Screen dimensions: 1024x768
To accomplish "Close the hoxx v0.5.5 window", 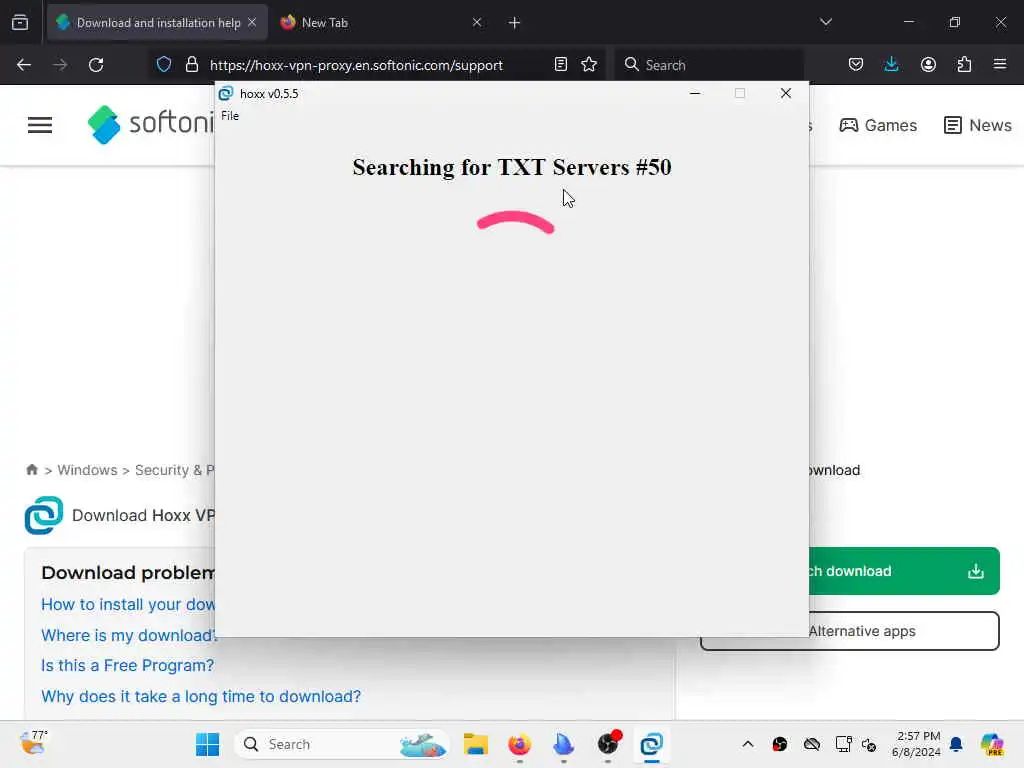I will pyautogui.click(x=786, y=93).
